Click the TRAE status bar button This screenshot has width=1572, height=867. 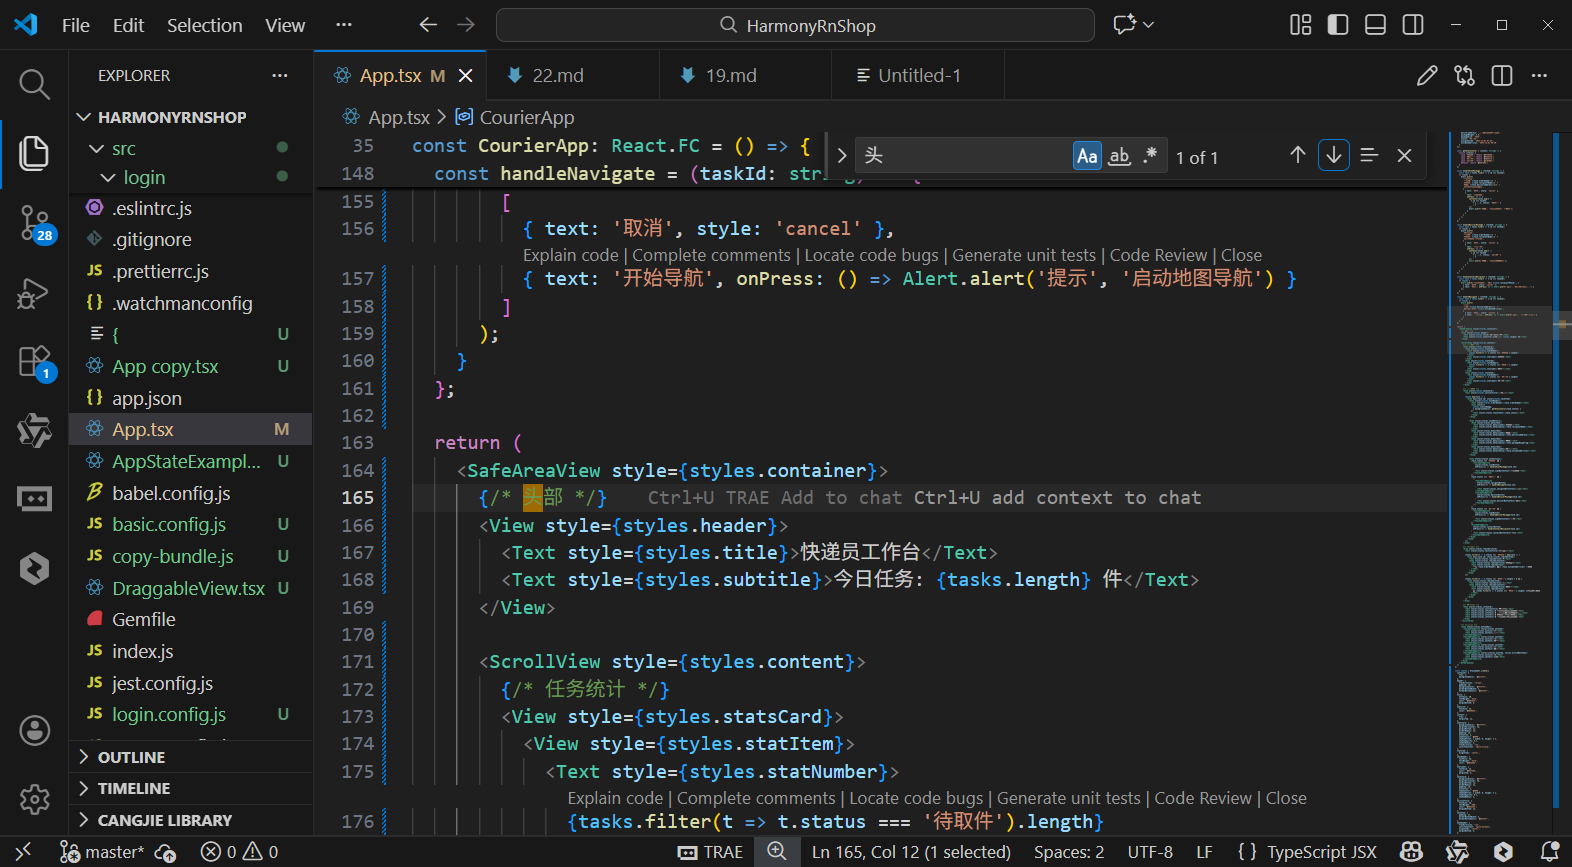coord(710,852)
